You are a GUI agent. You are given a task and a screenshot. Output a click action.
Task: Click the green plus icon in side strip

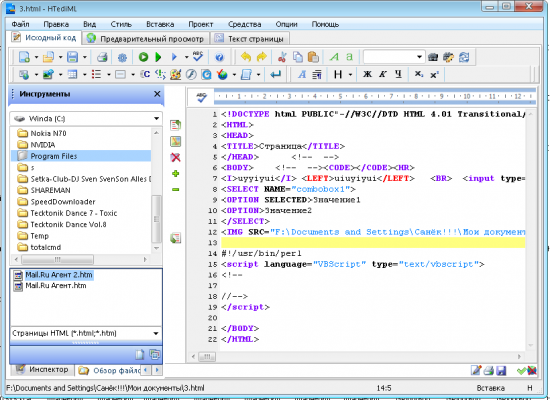[175, 173]
